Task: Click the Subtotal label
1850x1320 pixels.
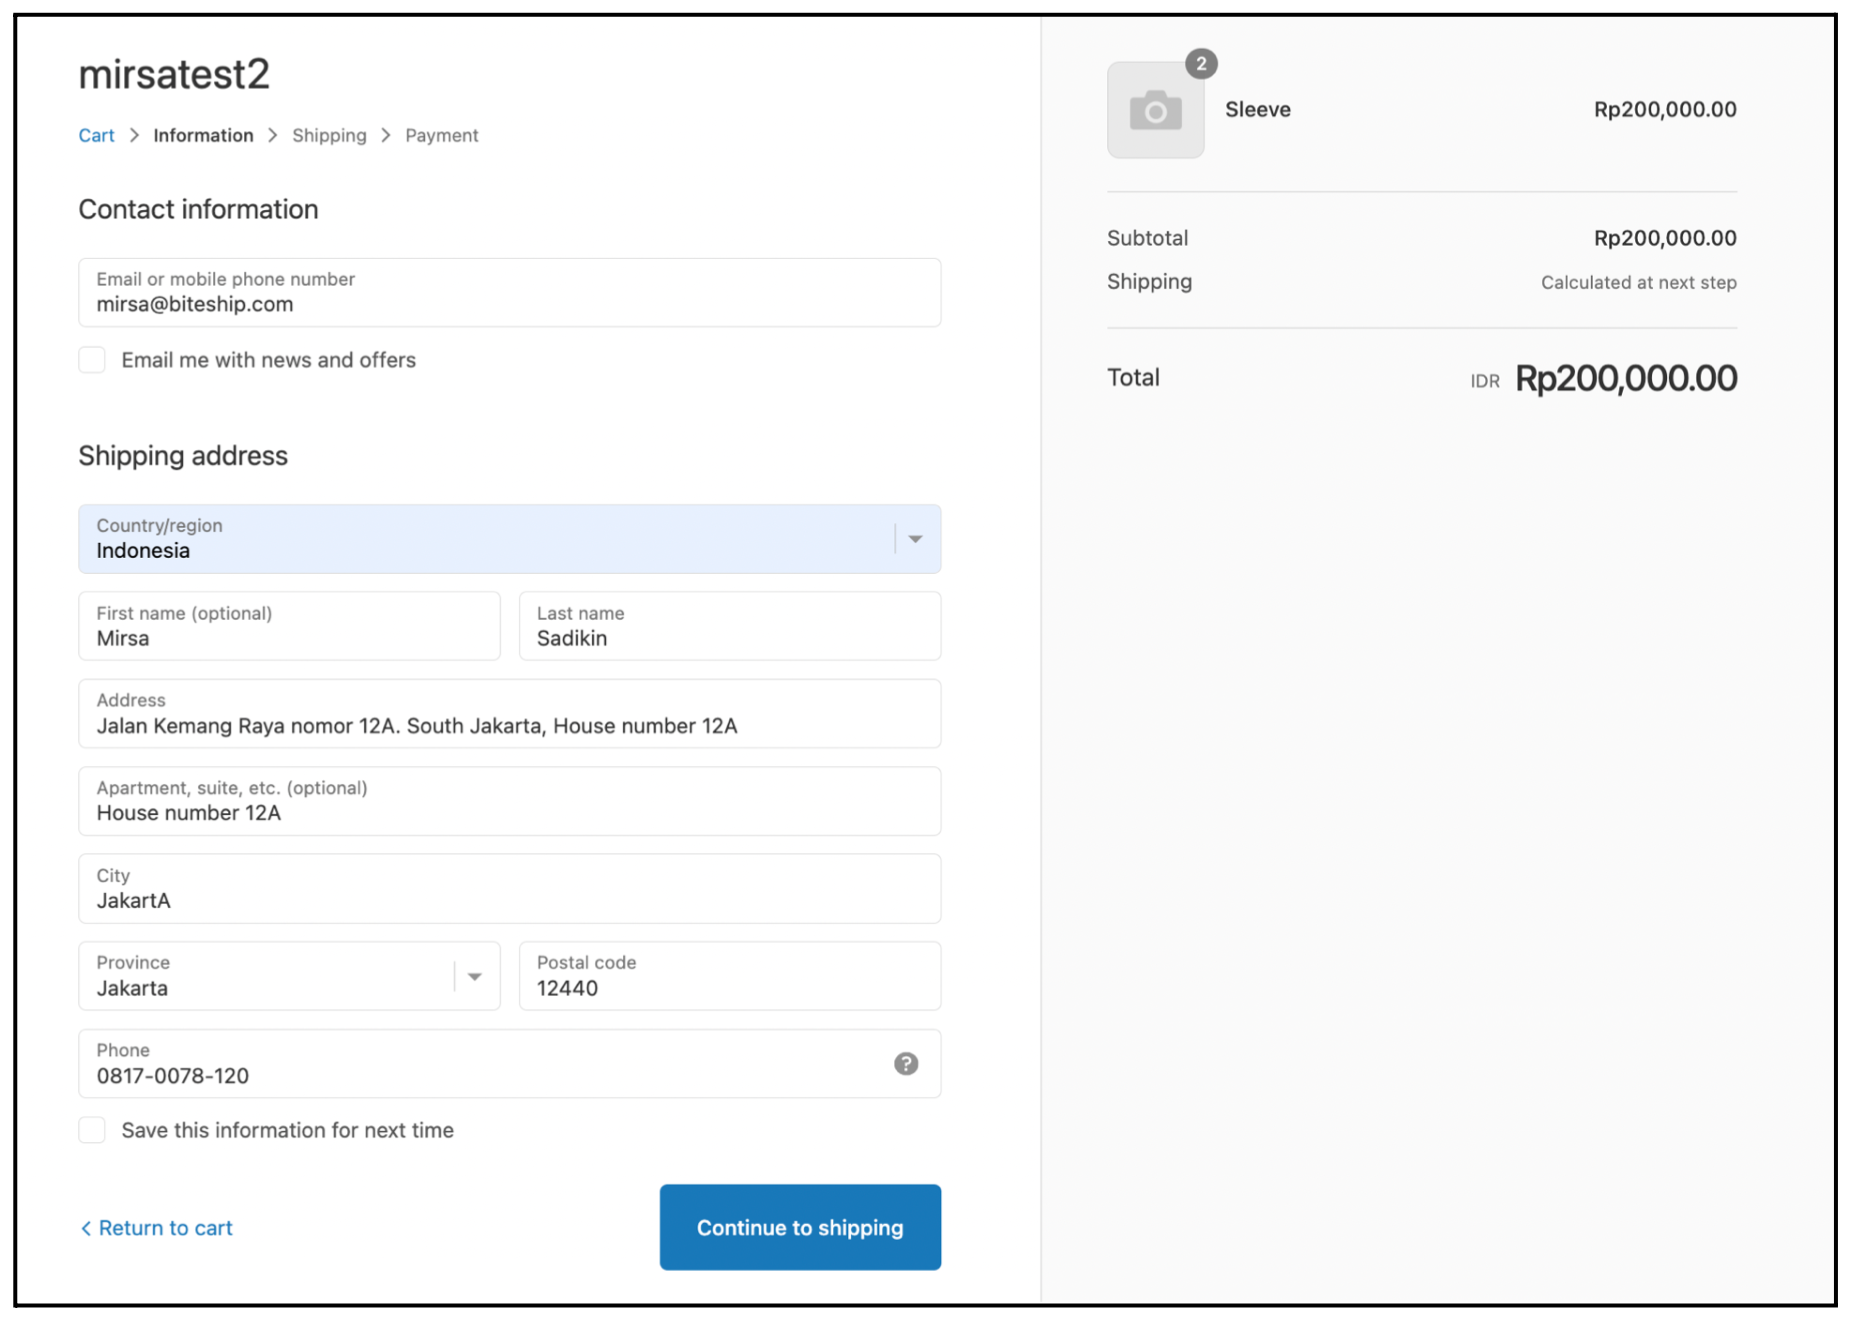Action: (1147, 238)
